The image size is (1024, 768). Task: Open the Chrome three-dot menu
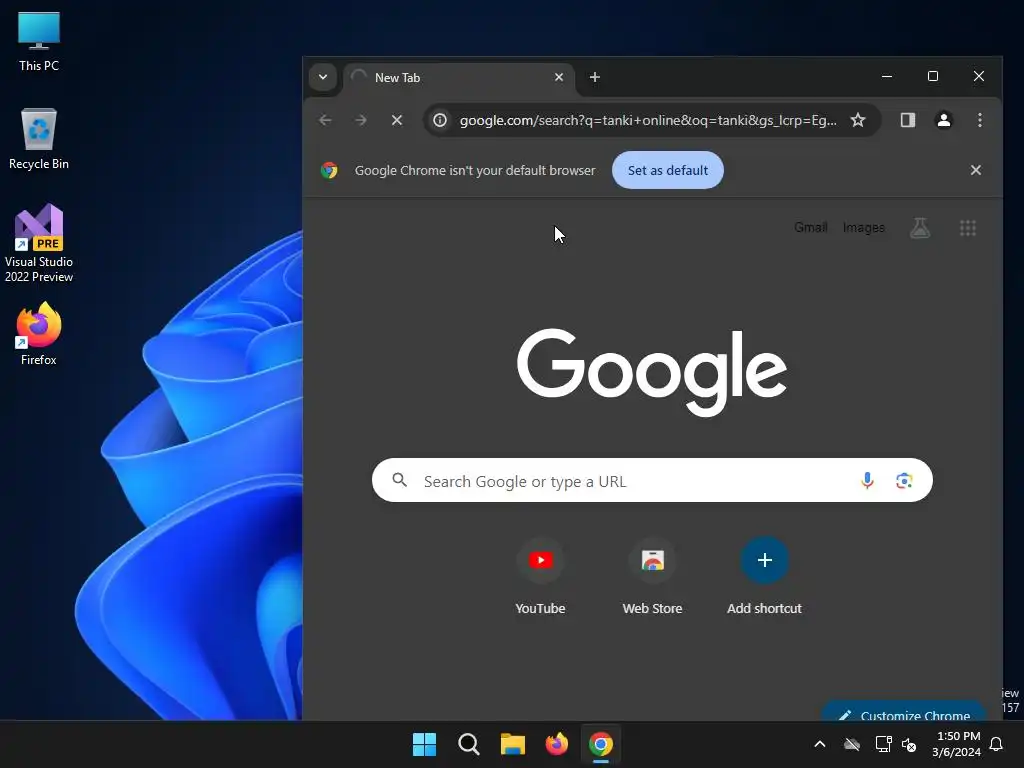980,120
